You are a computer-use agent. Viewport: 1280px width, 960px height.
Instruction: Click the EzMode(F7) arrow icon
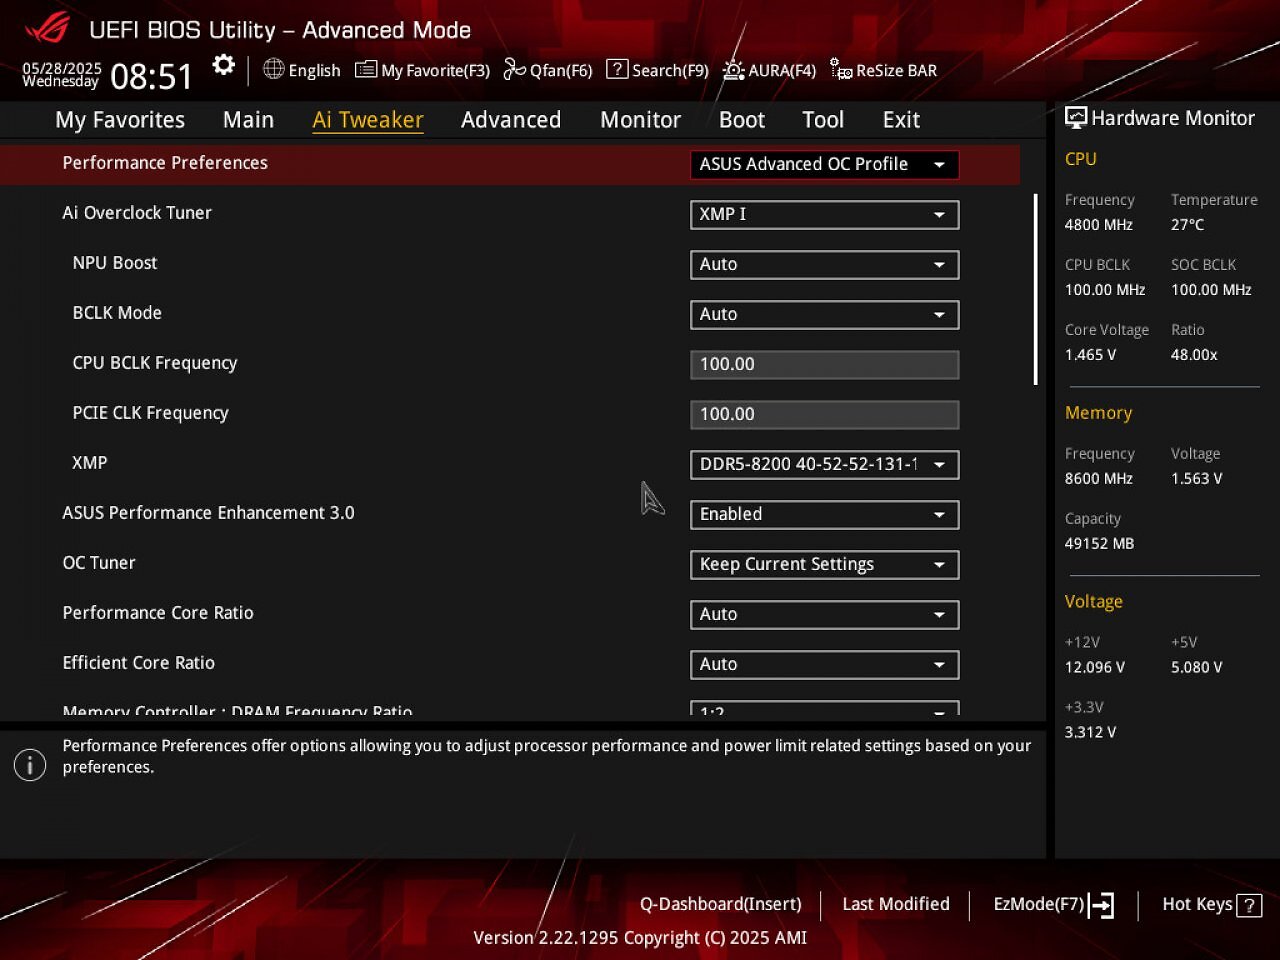[1101, 905]
